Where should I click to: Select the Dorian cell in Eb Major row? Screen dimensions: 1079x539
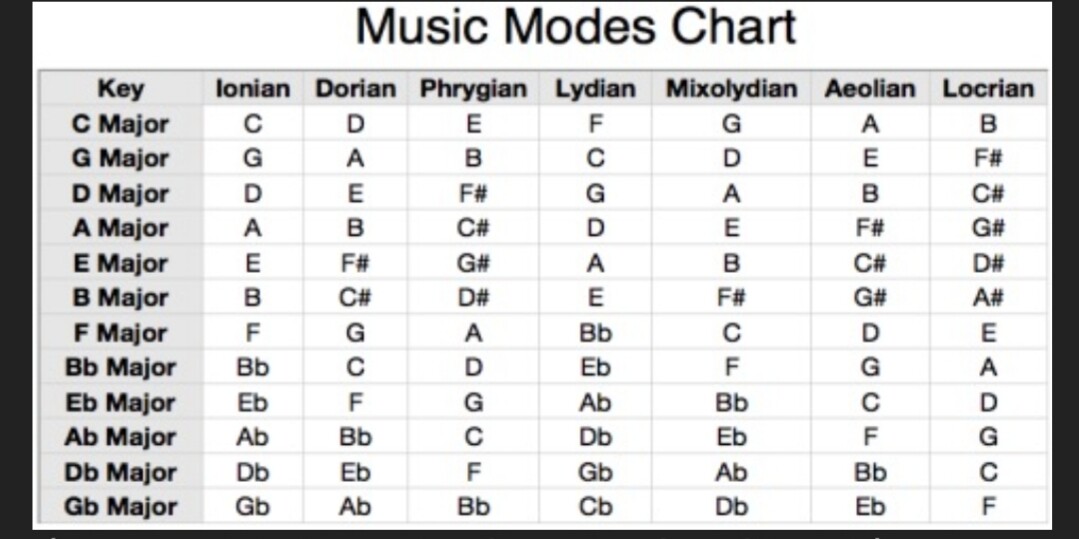pos(355,402)
